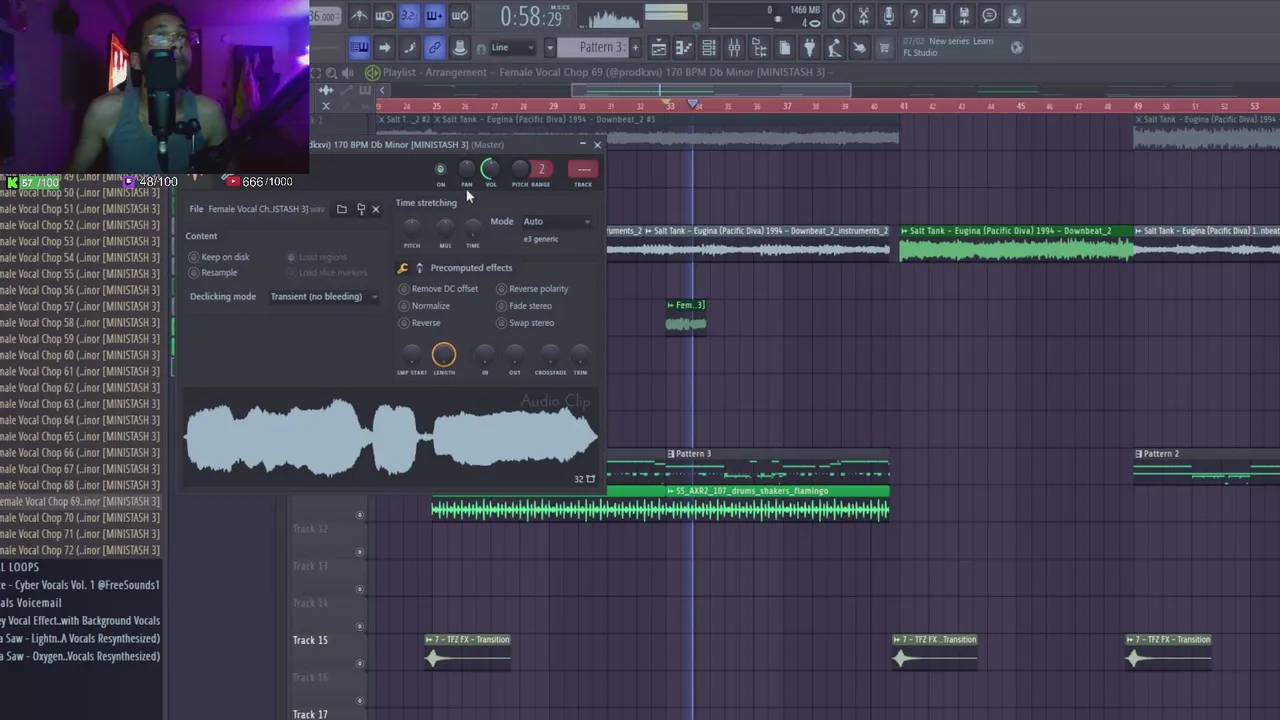Enable Resample option
This screenshot has height=720, width=1280.
point(214,273)
